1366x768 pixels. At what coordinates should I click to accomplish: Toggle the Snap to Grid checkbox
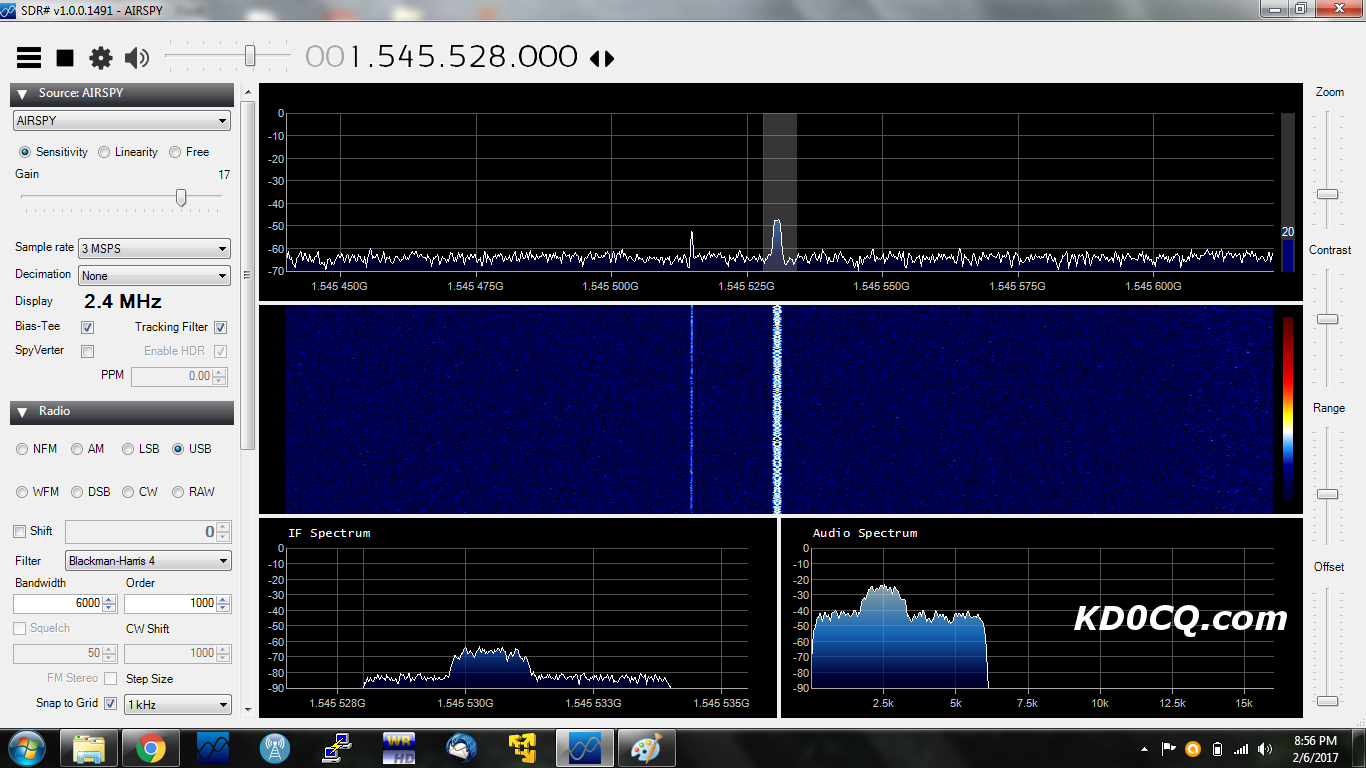[x=111, y=704]
